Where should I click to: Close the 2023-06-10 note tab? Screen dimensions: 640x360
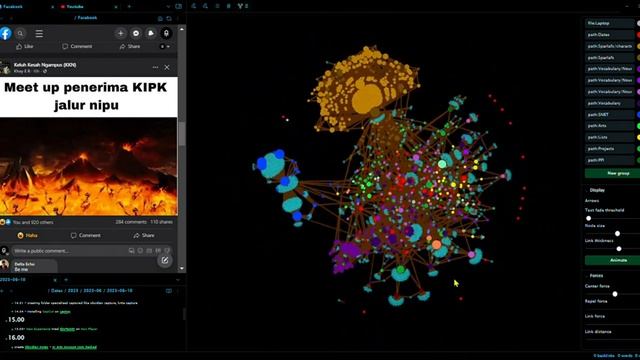point(55,280)
